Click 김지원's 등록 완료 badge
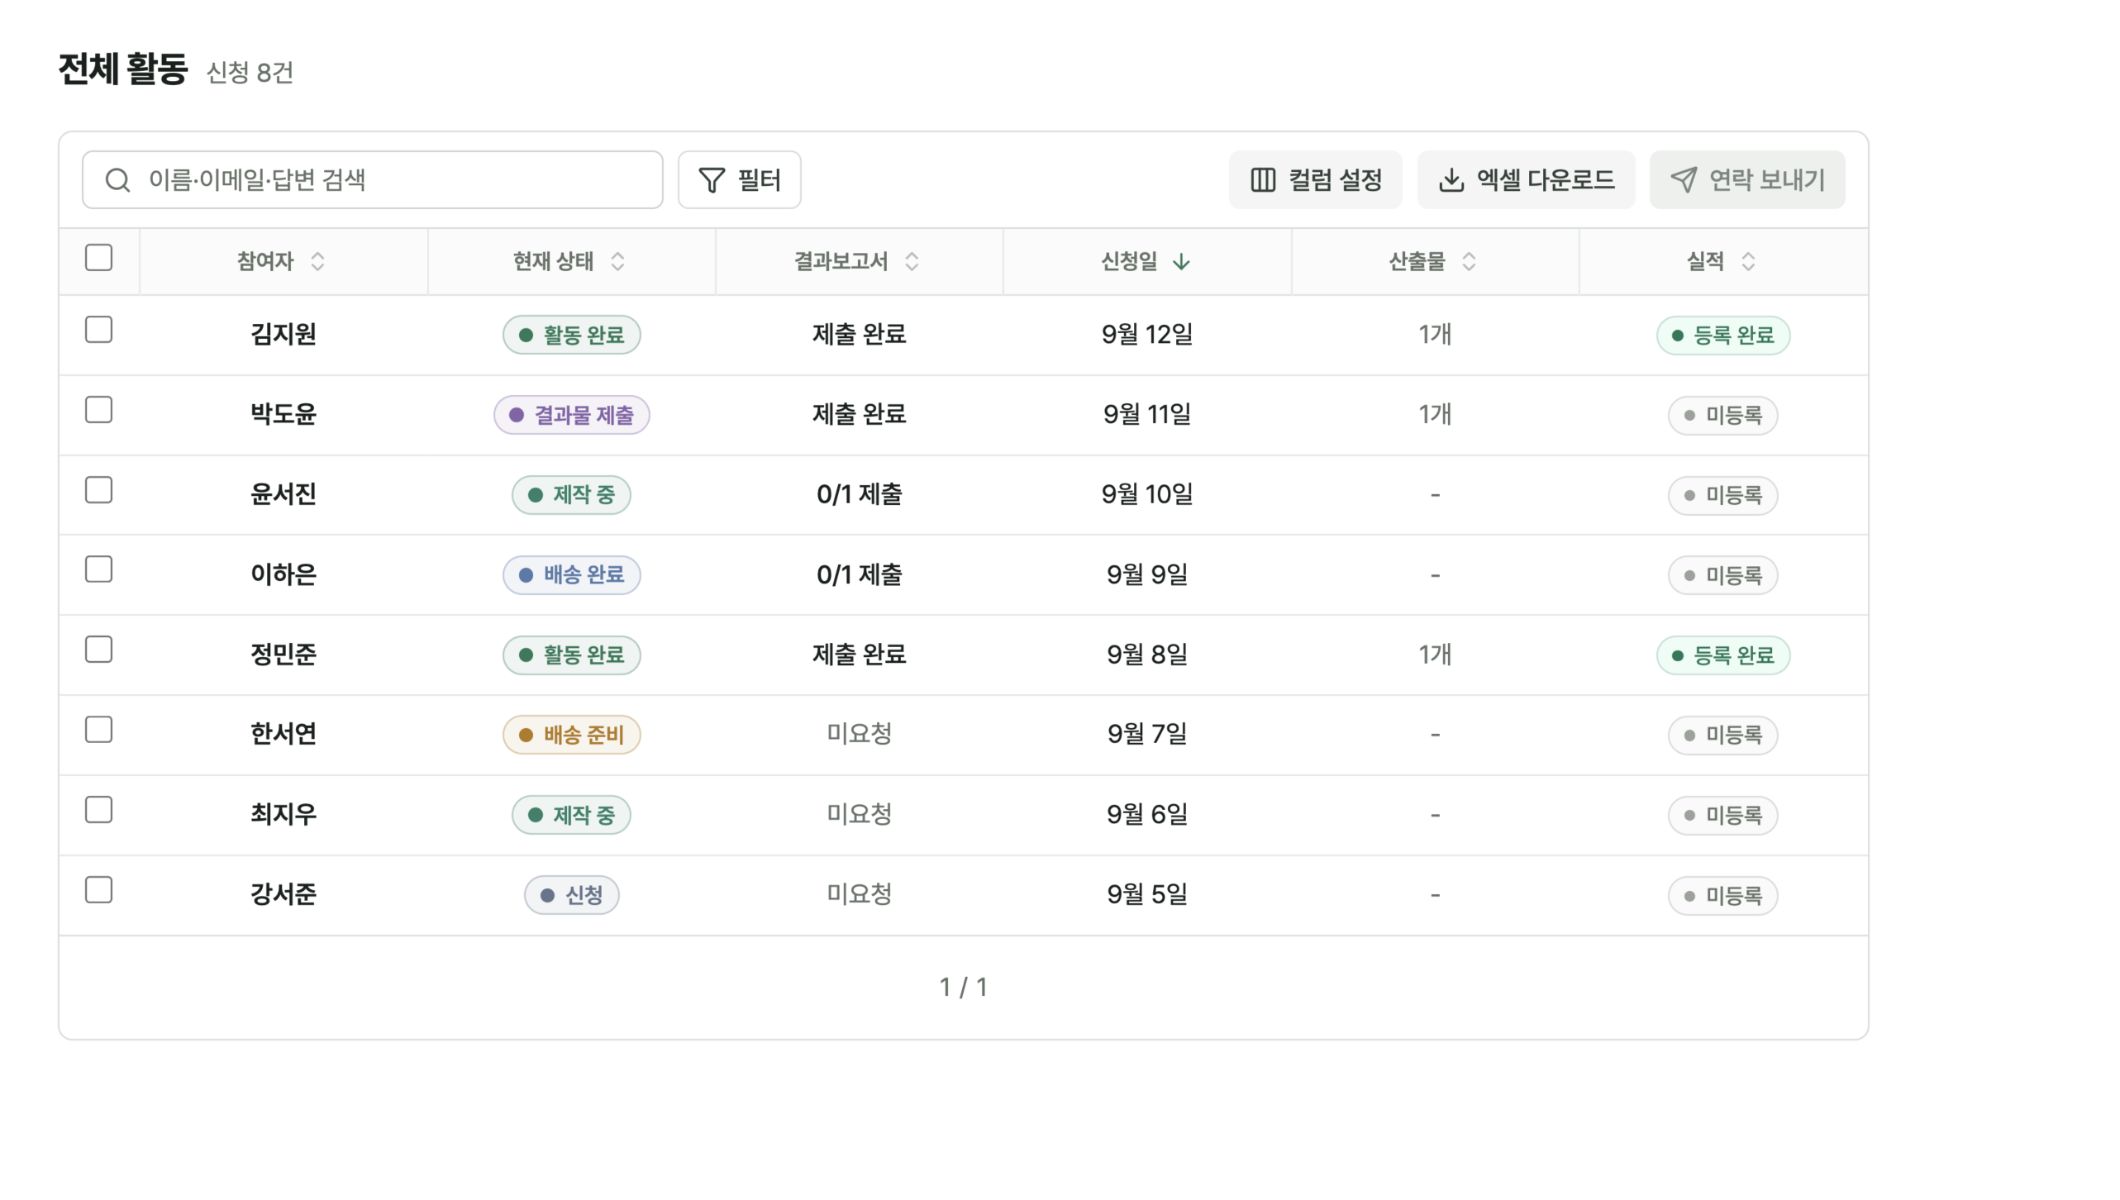2120x1200 pixels. tap(1723, 335)
